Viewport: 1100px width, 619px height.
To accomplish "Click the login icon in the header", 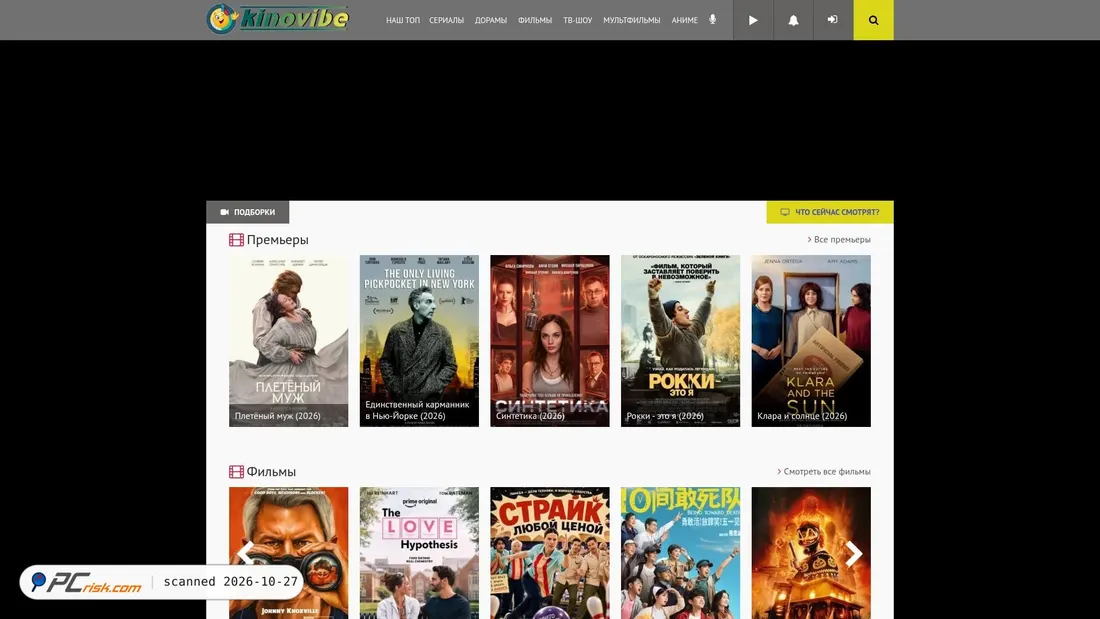I will [x=833, y=20].
